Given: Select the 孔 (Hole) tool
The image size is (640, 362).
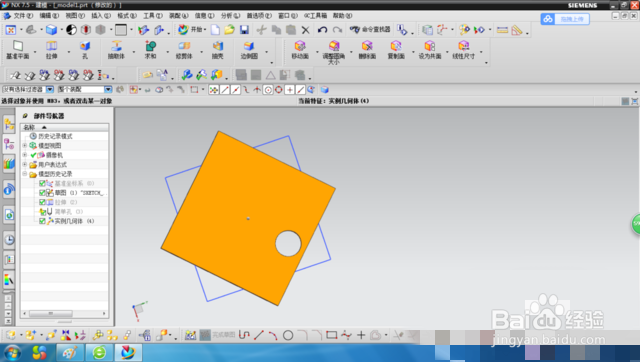Looking at the screenshot, I should [85, 50].
